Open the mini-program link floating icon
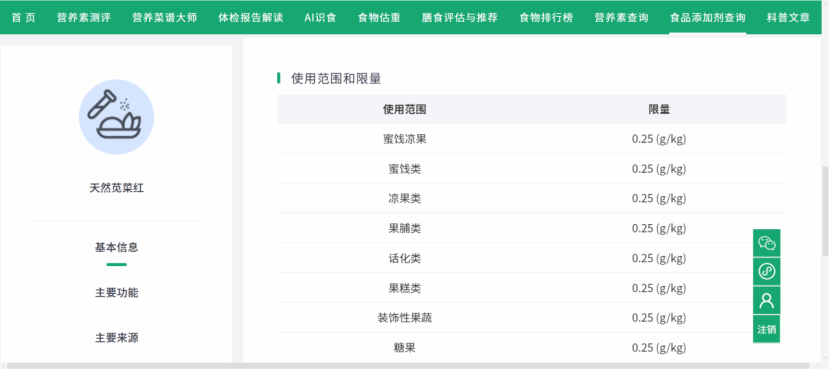This screenshot has height=369, width=830. click(766, 272)
